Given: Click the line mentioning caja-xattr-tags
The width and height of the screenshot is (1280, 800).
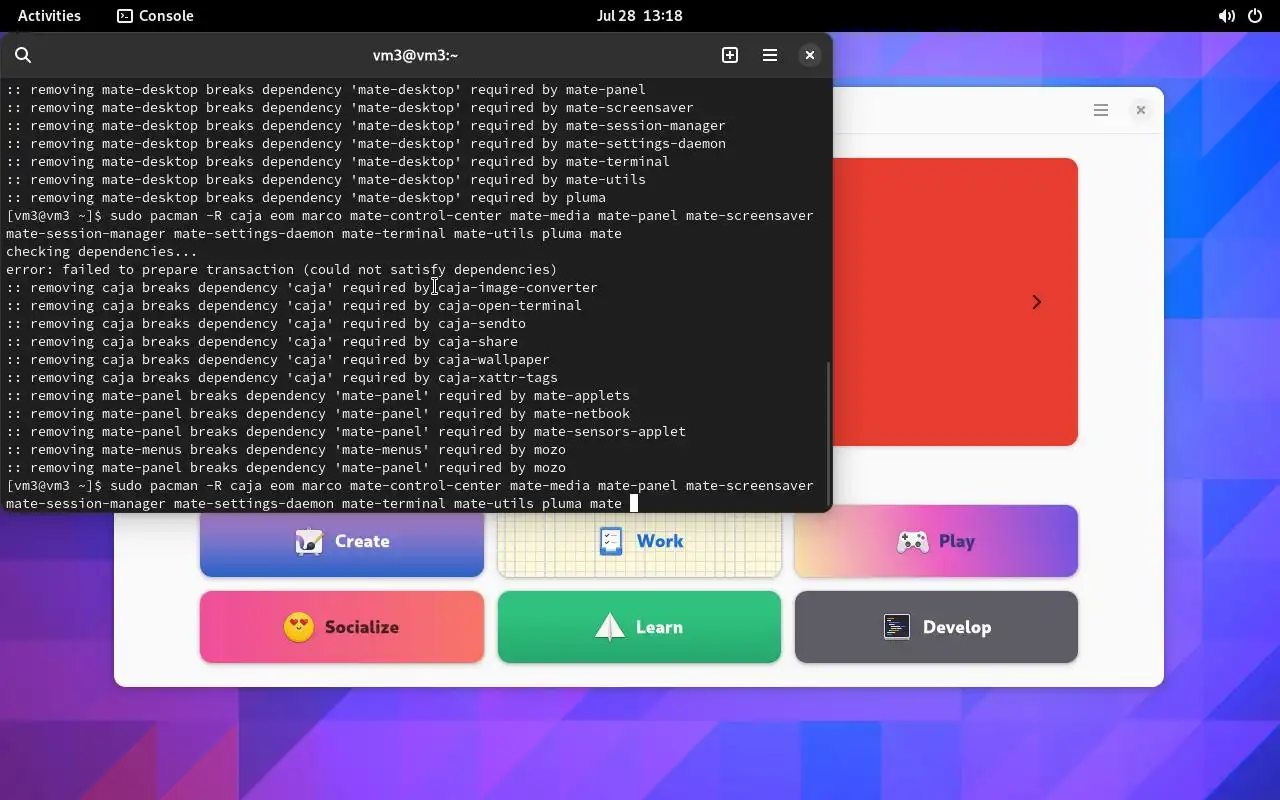Looking at the screenshot, I should pyautogui.click(x=282, y=377).
